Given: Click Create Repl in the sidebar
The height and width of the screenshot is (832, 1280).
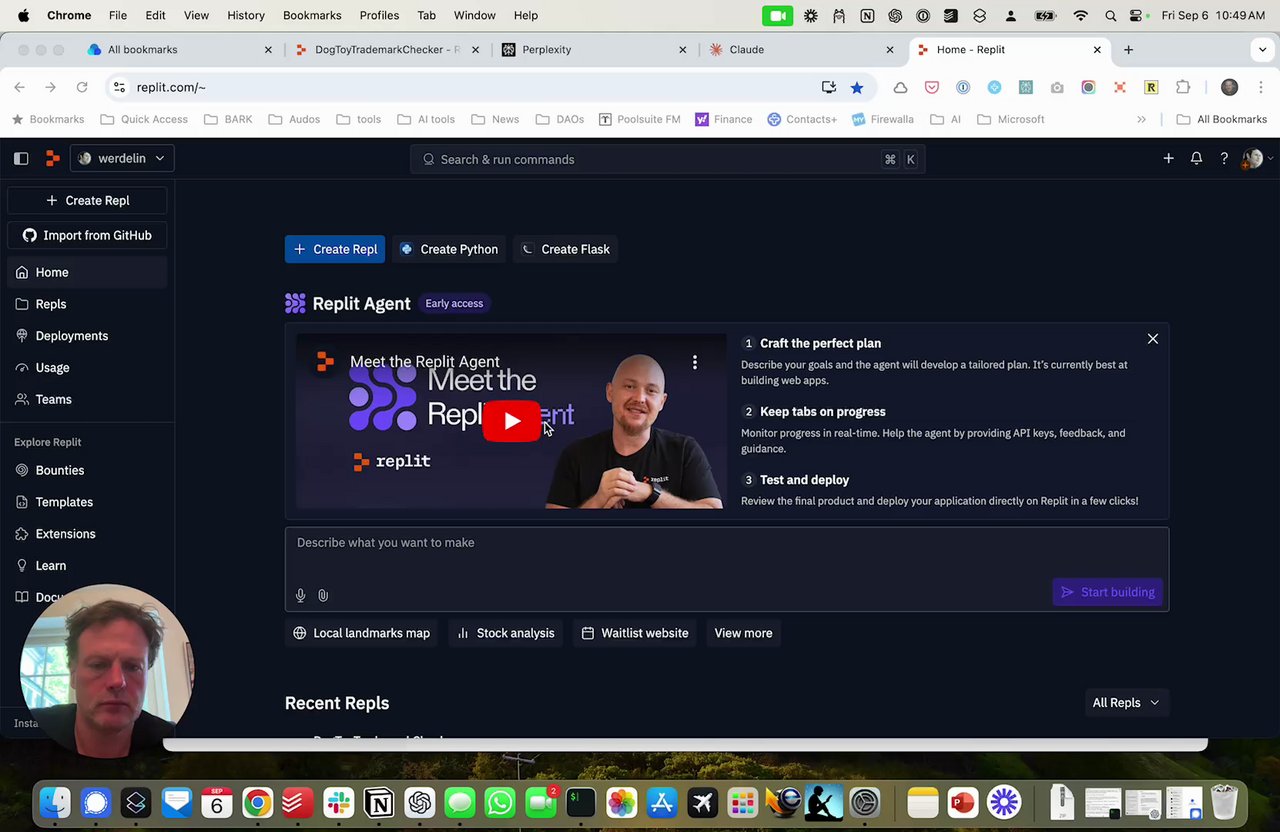Looking at the screenshot, I should coord(87,200).
